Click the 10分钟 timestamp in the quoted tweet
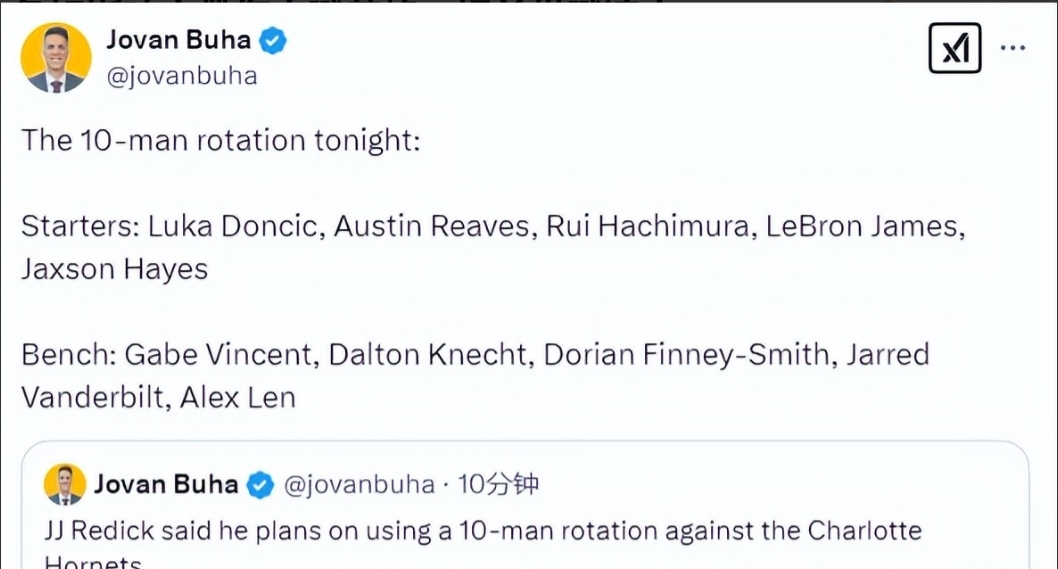The width and height of the screenshot is (1058, 569). click(x=498, y=486)
